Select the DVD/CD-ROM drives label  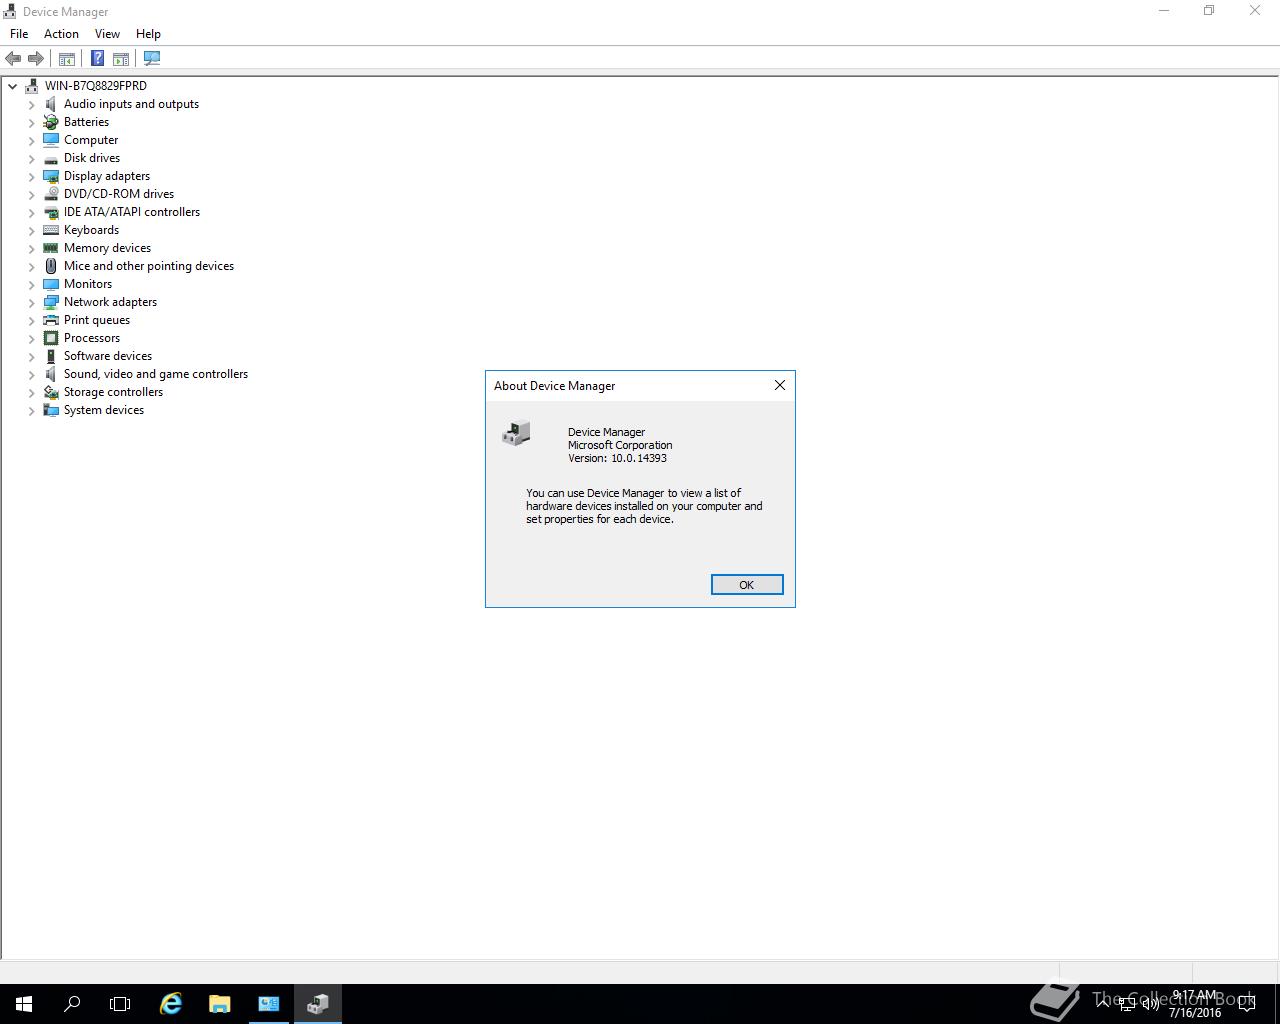[119, 194]
